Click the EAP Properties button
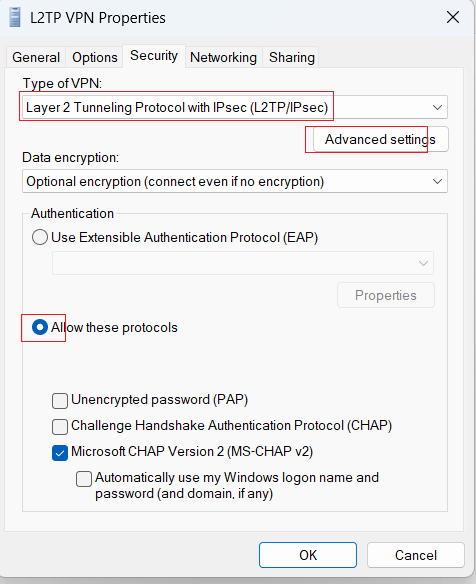 click(x=386, y=295)
